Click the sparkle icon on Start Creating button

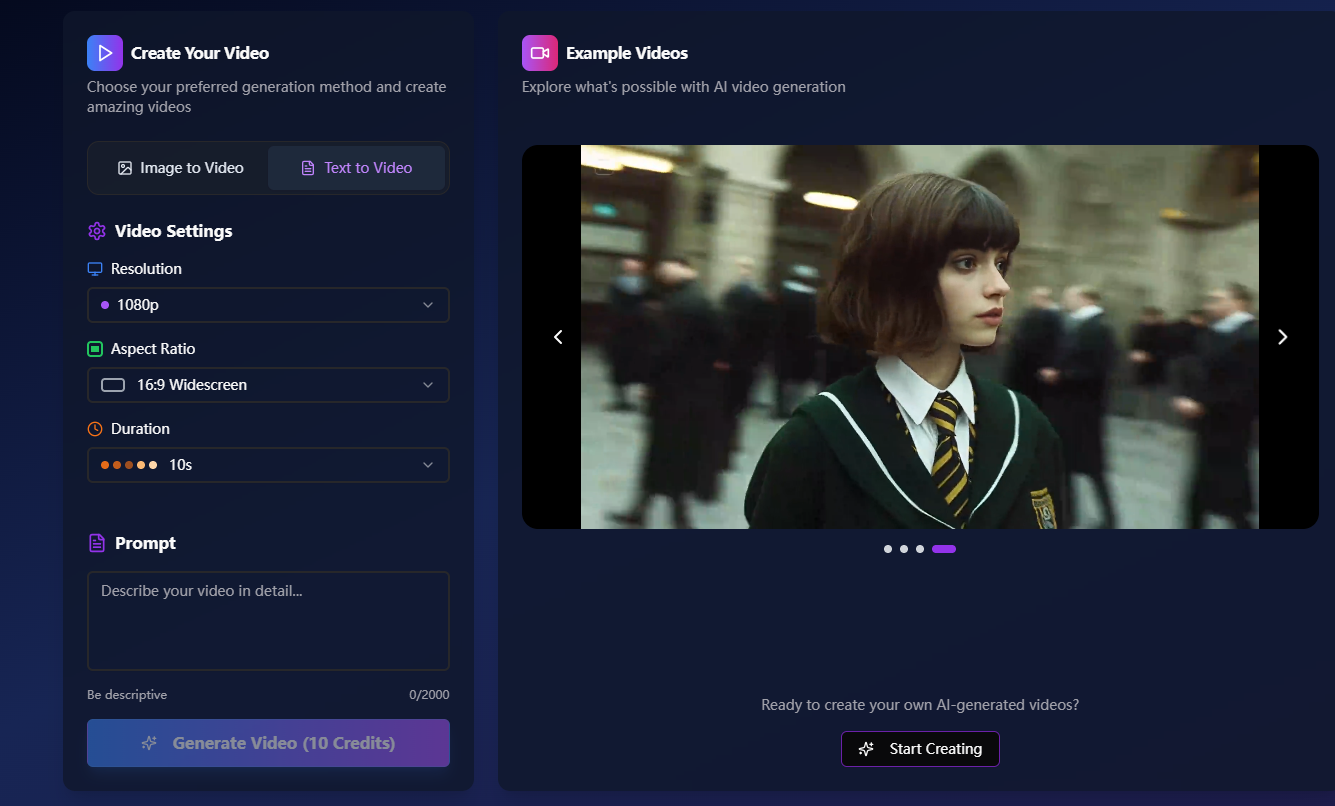(864, 748)
